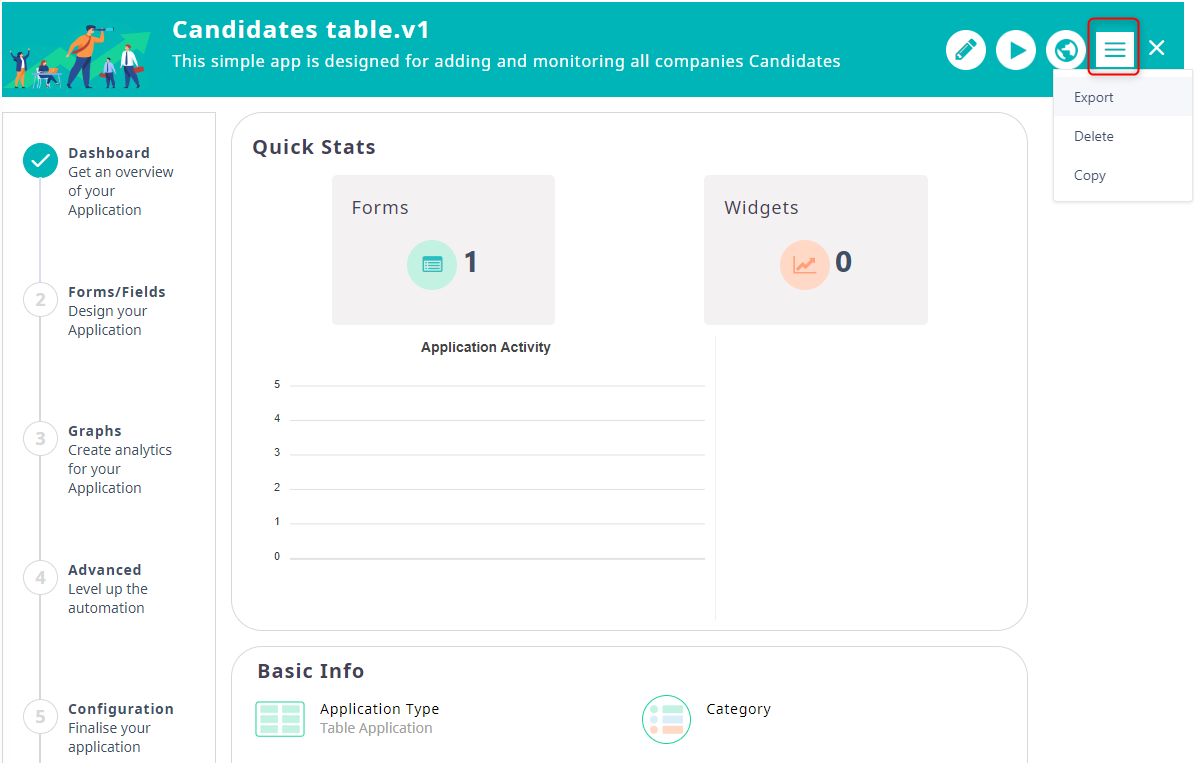Open the Forms stat card
The image size is (1195, 763).
point(443,249)
